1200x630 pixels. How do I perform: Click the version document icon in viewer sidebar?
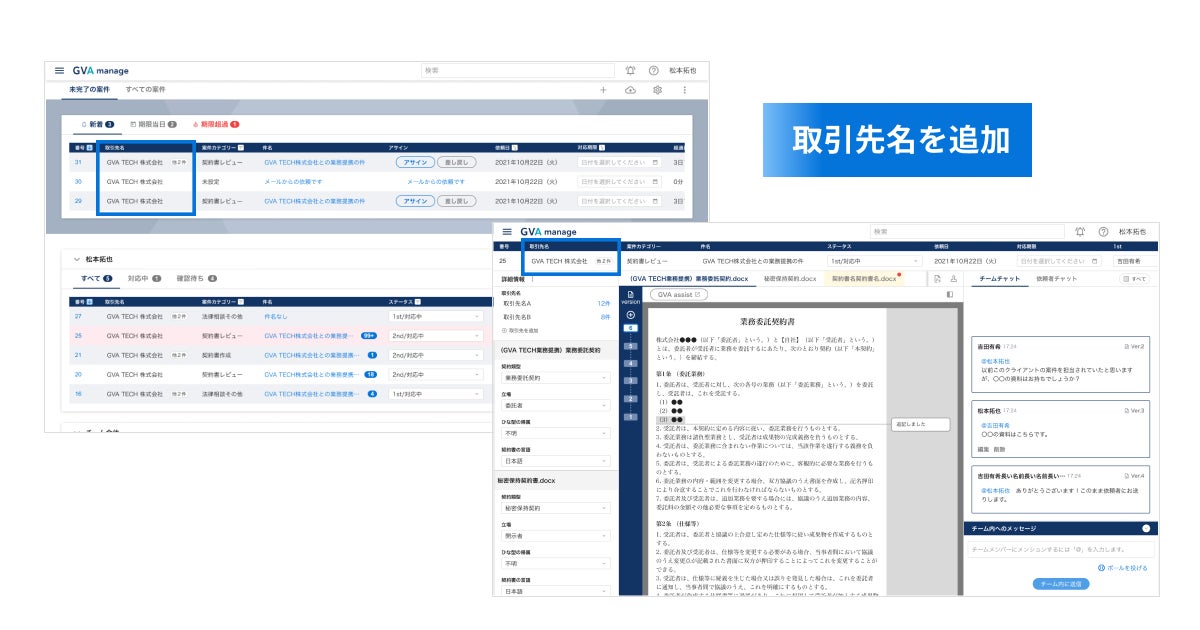[x=630, y=294]
